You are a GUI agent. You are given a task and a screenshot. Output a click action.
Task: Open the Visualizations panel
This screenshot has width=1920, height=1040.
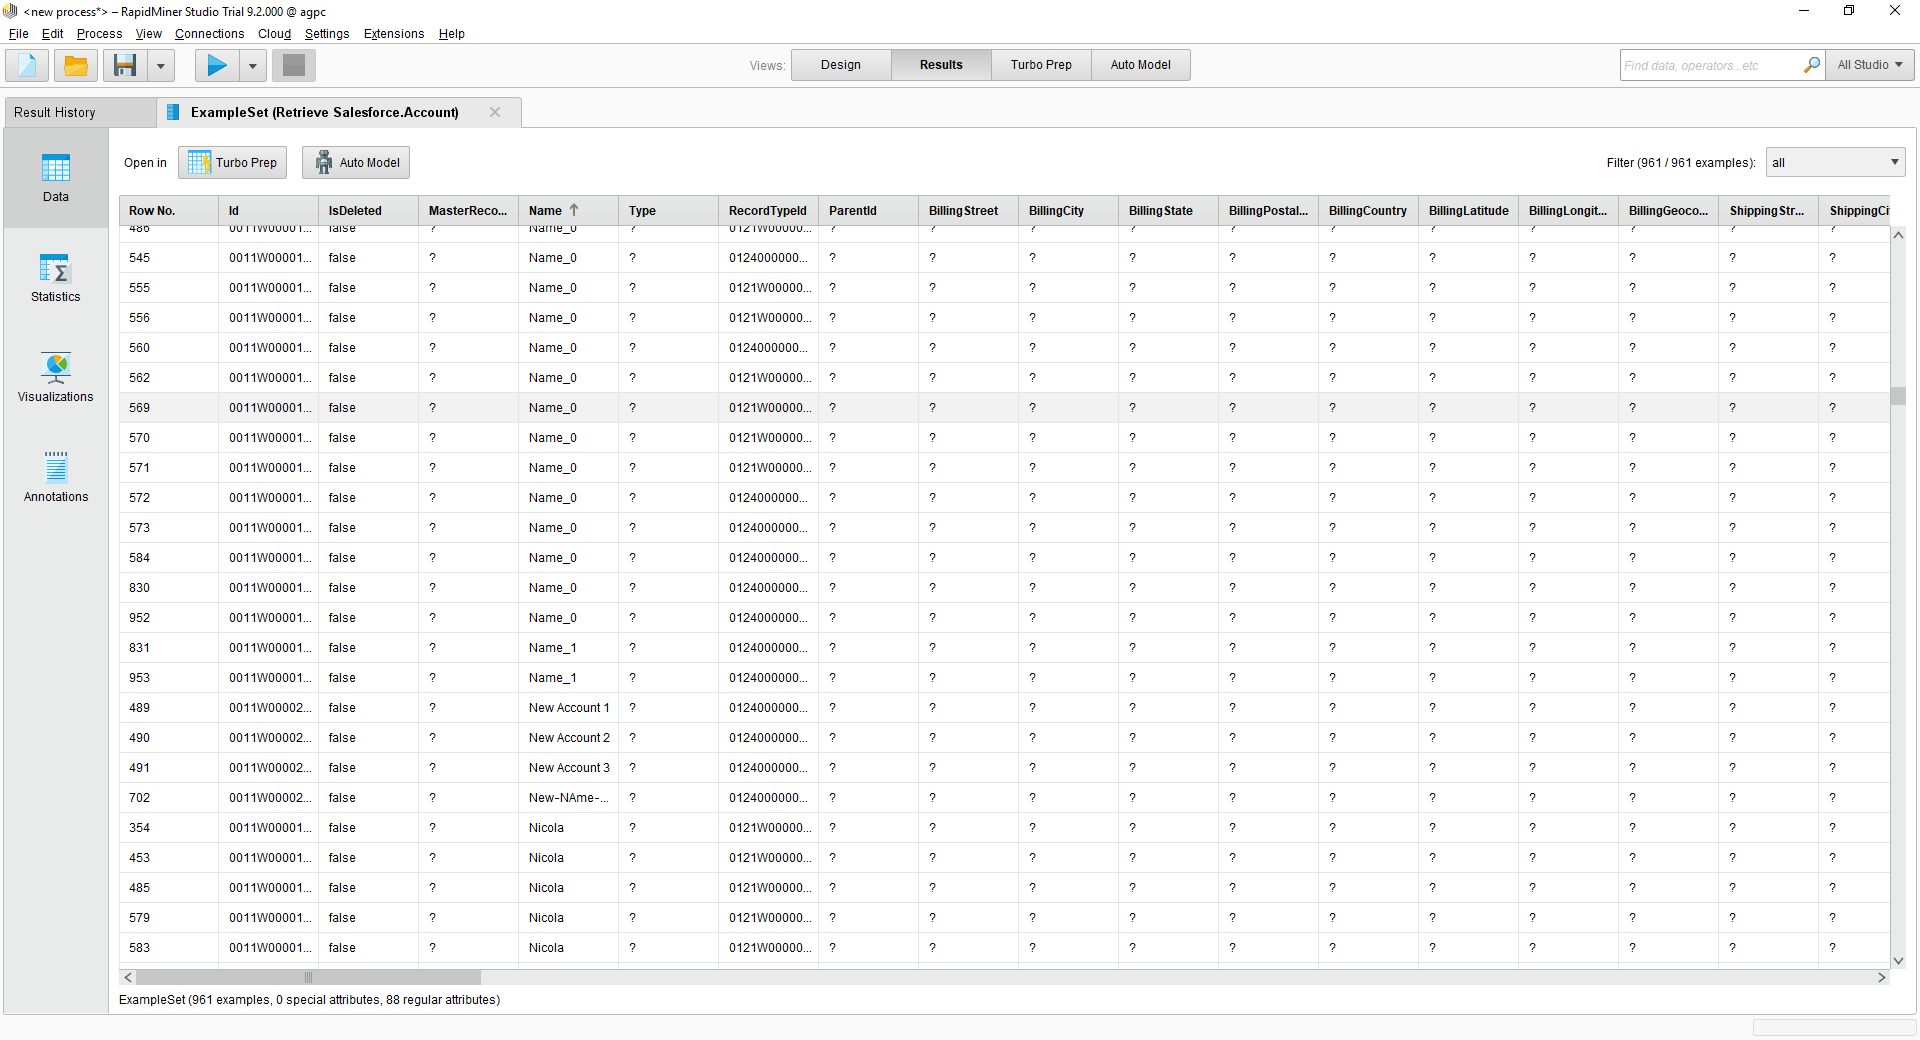(x=55, y=377)
